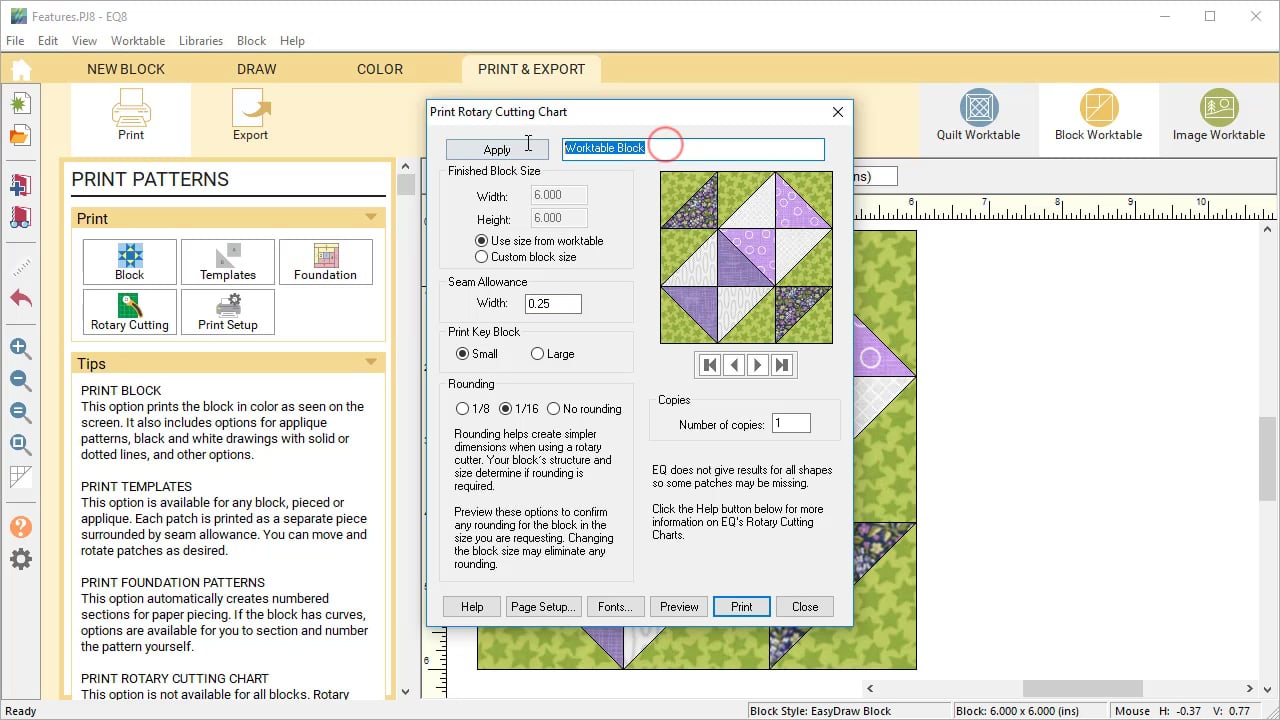This screenshot has width=1280, height=720.
Task: Create a new project from sidebar
Action: 21,103
